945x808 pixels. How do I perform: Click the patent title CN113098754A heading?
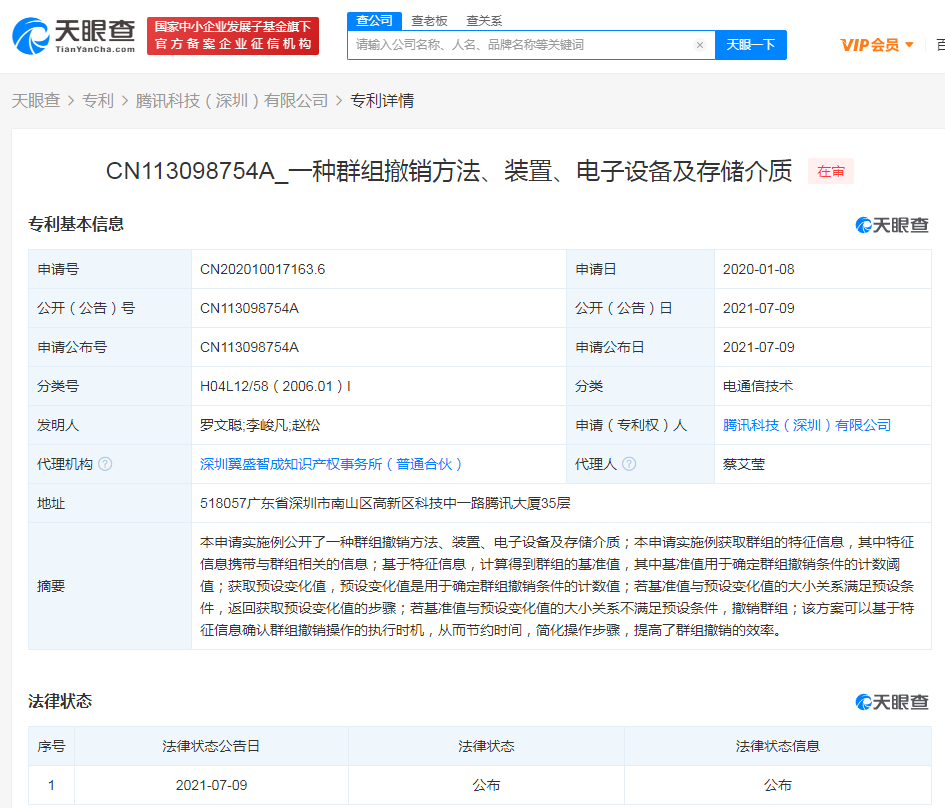tap(448, 171)
